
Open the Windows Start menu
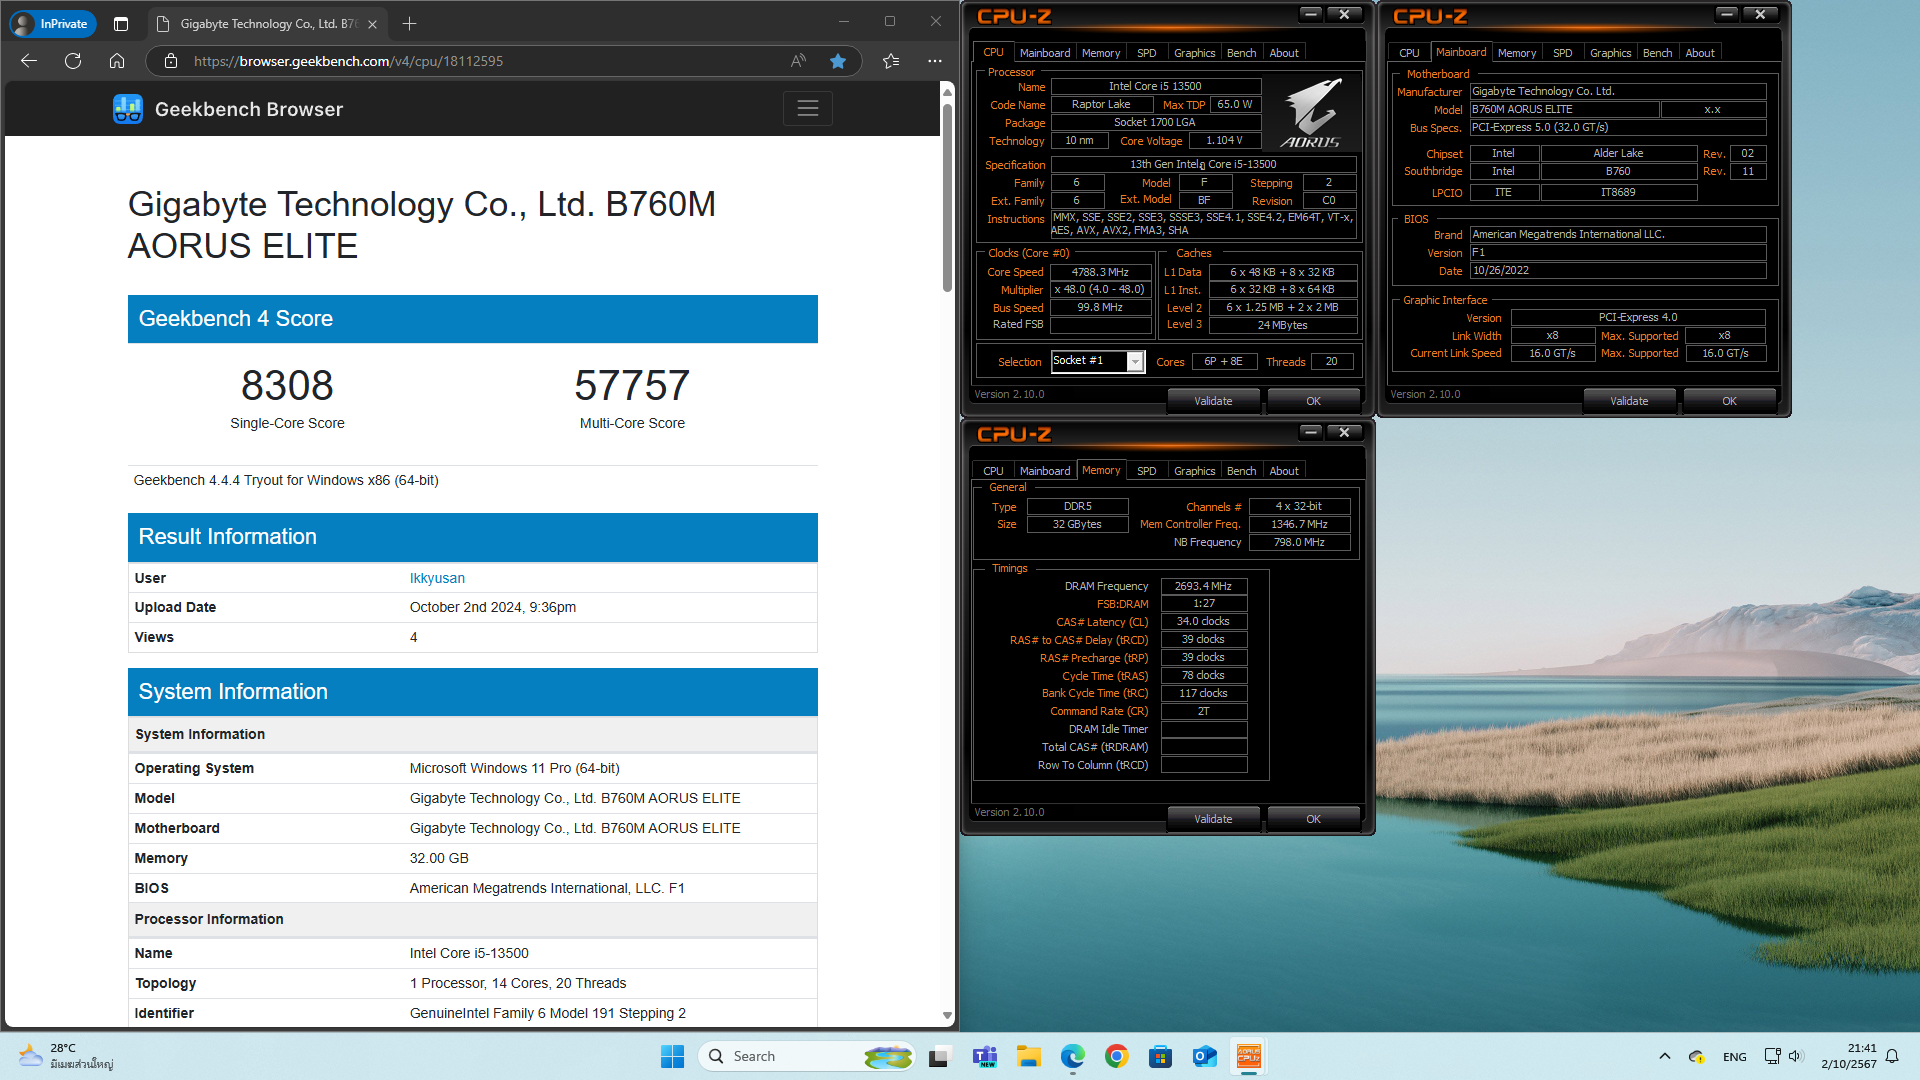pos(672,1056)
